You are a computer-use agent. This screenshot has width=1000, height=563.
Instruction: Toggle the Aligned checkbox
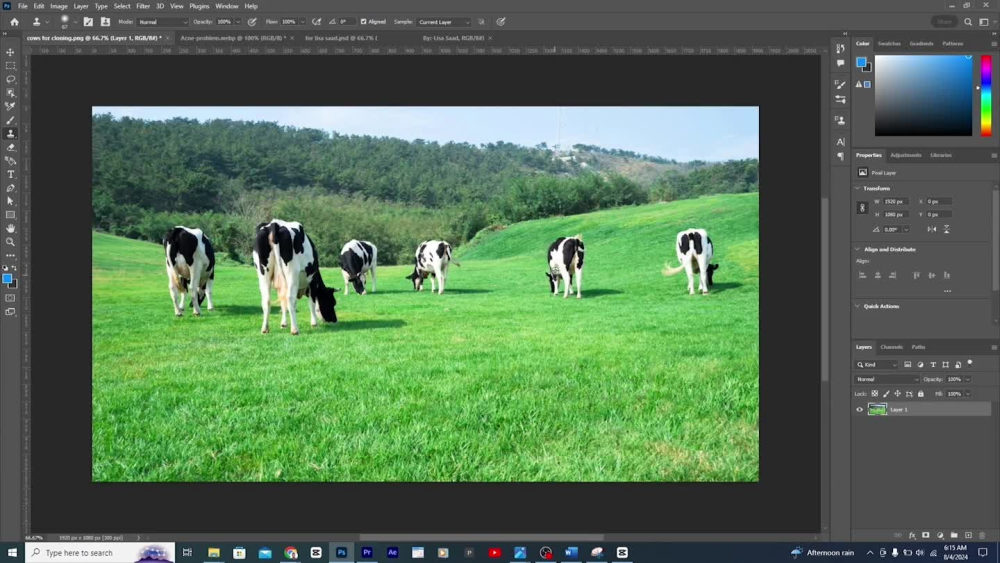coord(364,22)
